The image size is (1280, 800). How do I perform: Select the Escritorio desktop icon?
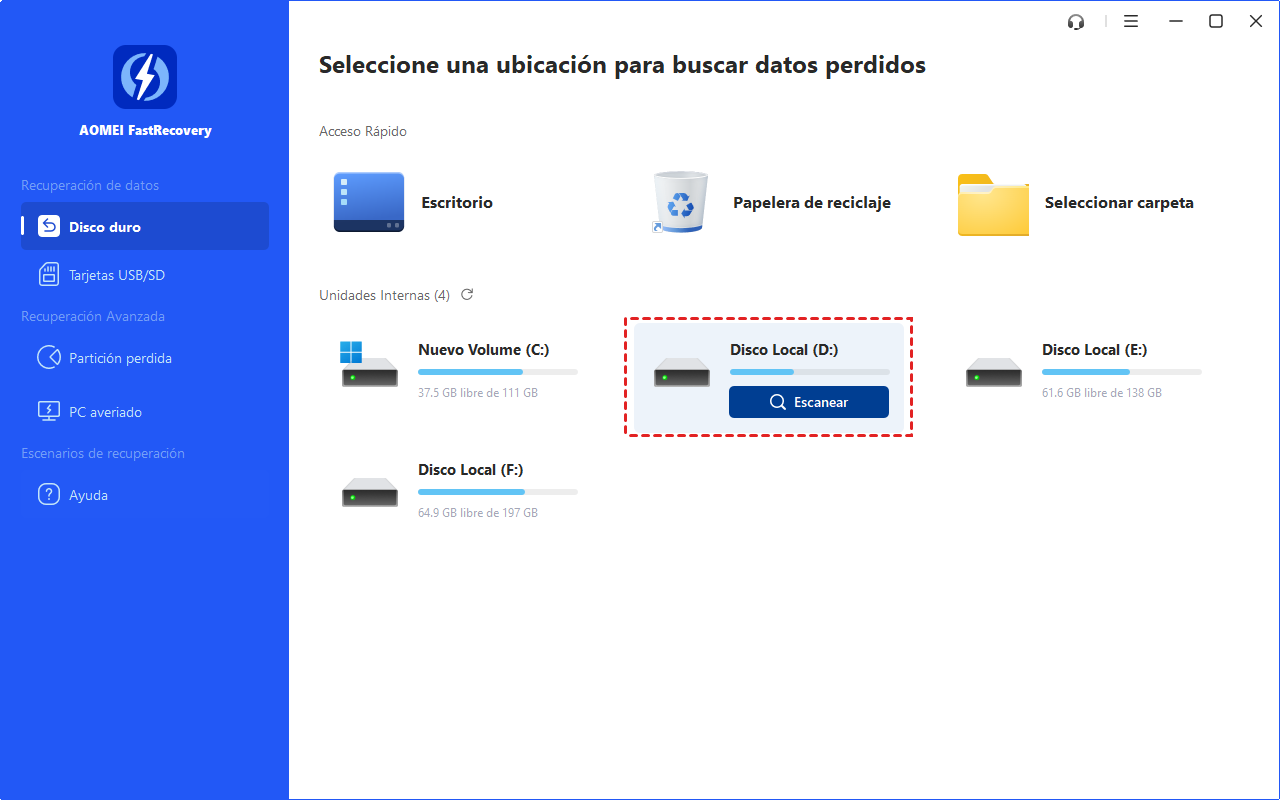point(369,203)
